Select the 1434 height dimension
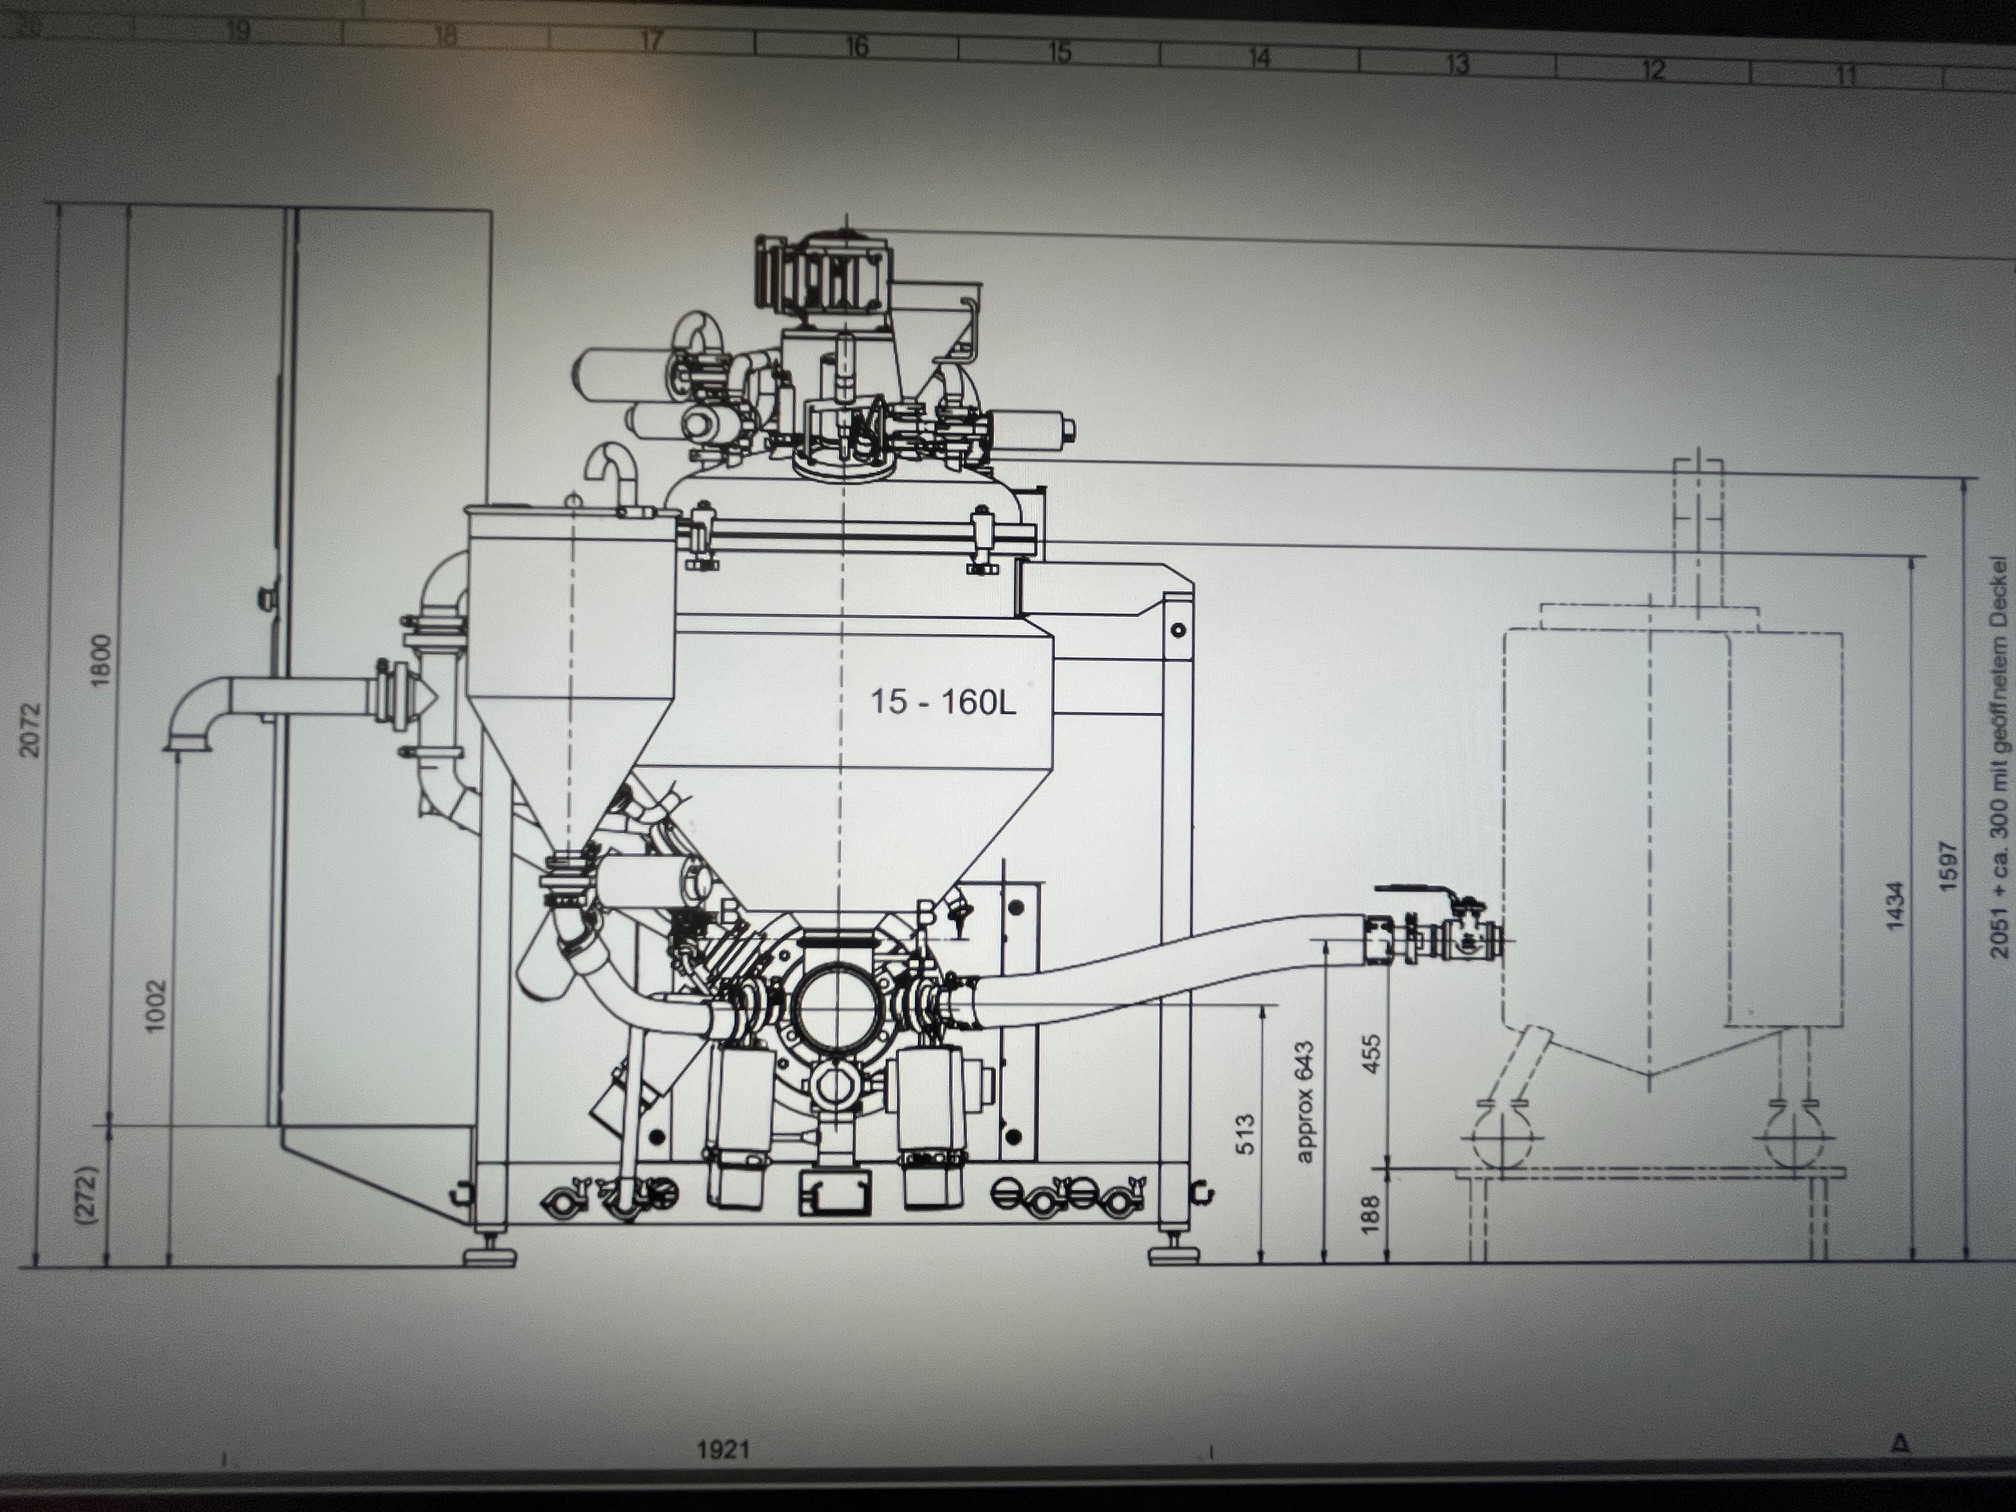The width and height of the screenshot is (2016, 1512). coord(1894,906)
